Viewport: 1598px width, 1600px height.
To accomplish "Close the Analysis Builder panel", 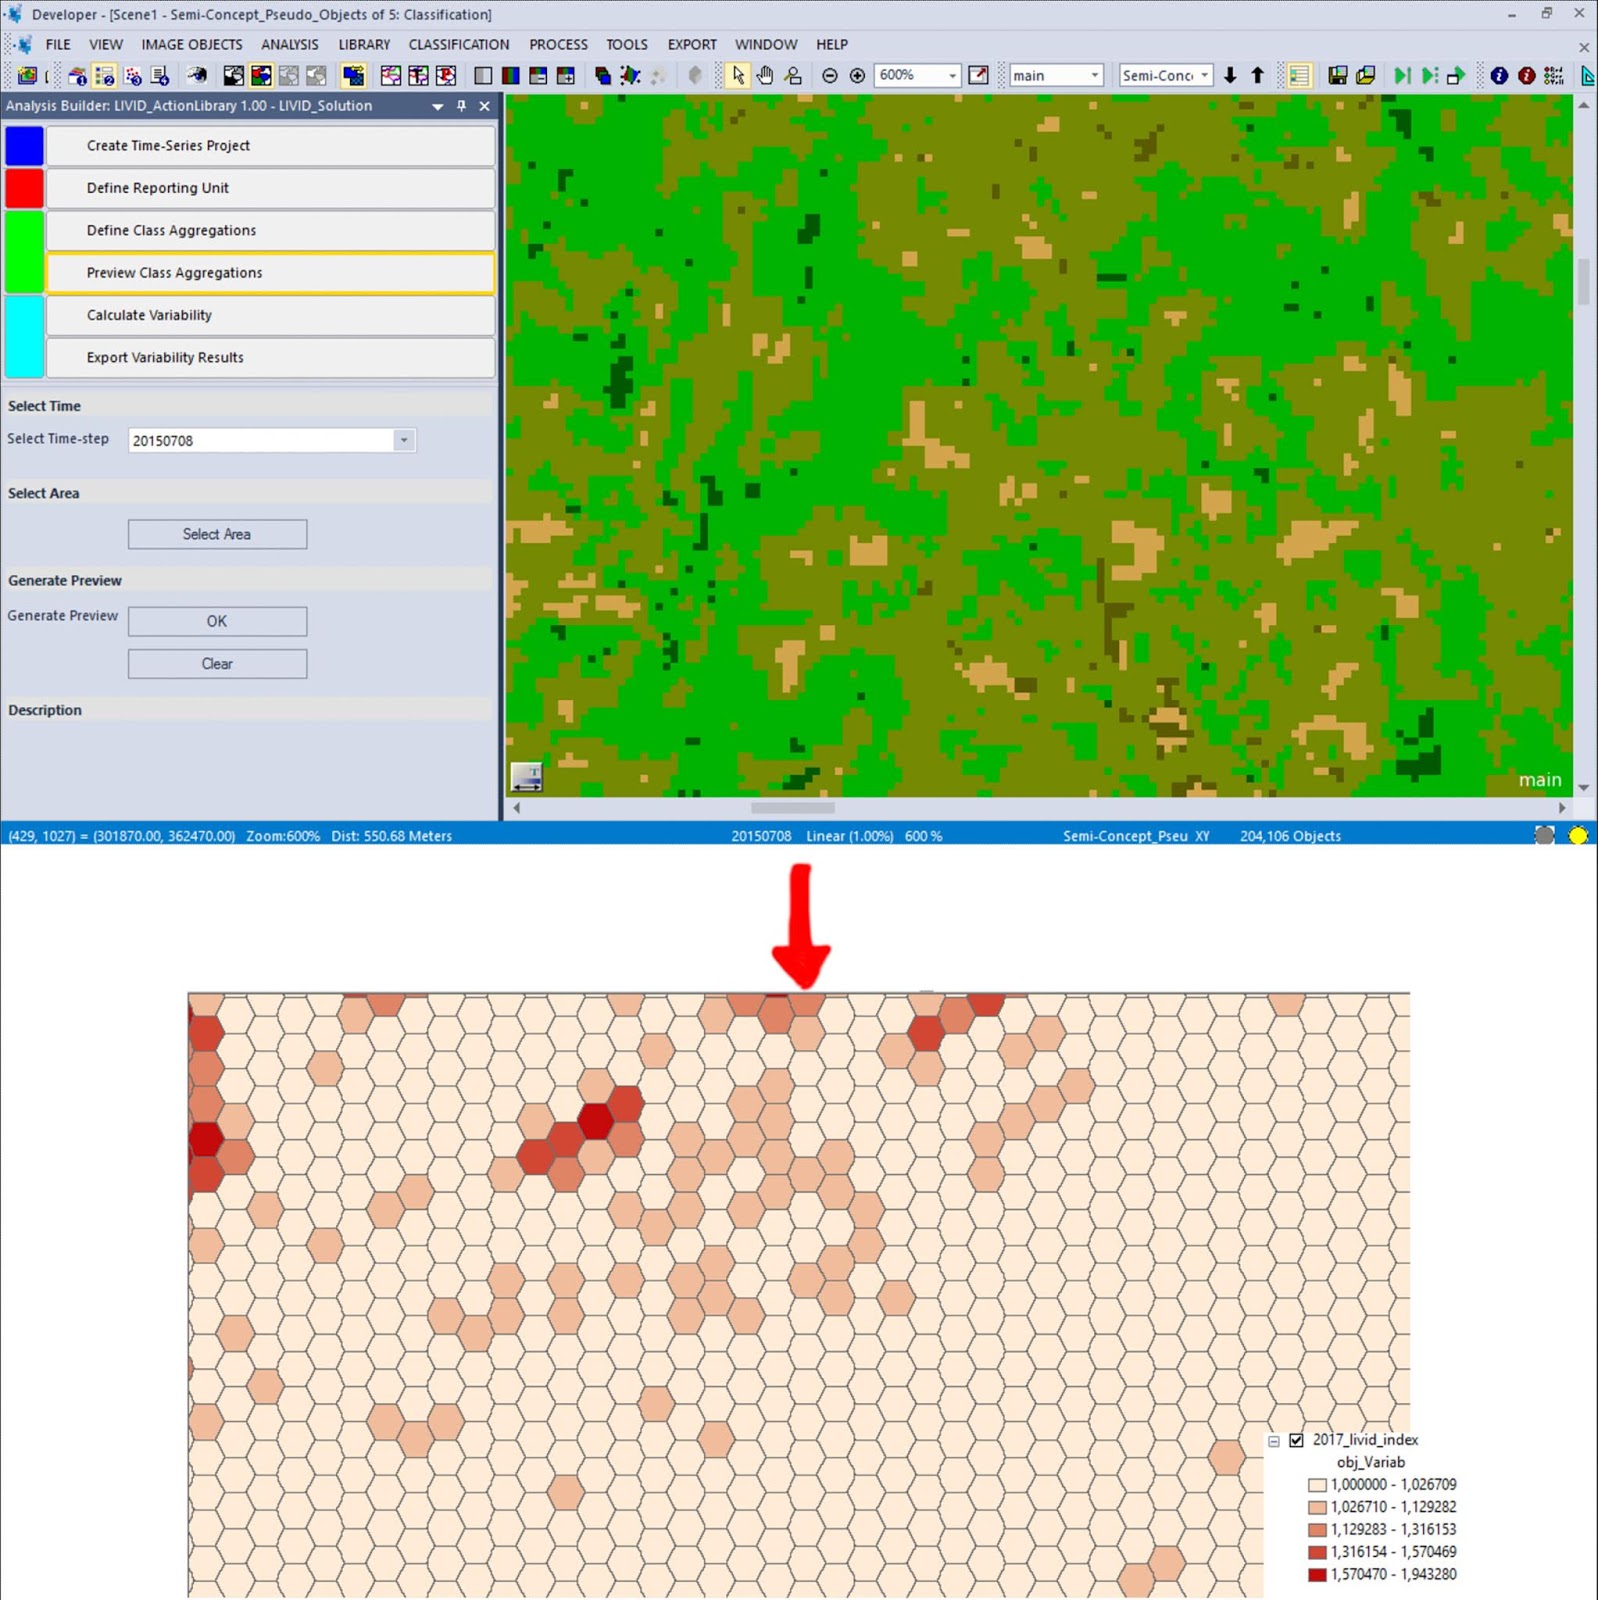I will point(485,106).
